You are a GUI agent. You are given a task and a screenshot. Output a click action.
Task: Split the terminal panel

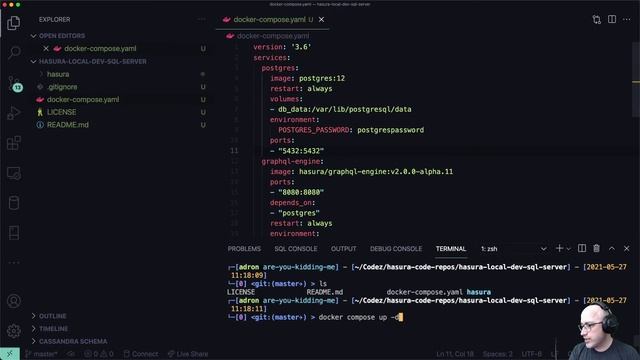(x=582, y=248)
